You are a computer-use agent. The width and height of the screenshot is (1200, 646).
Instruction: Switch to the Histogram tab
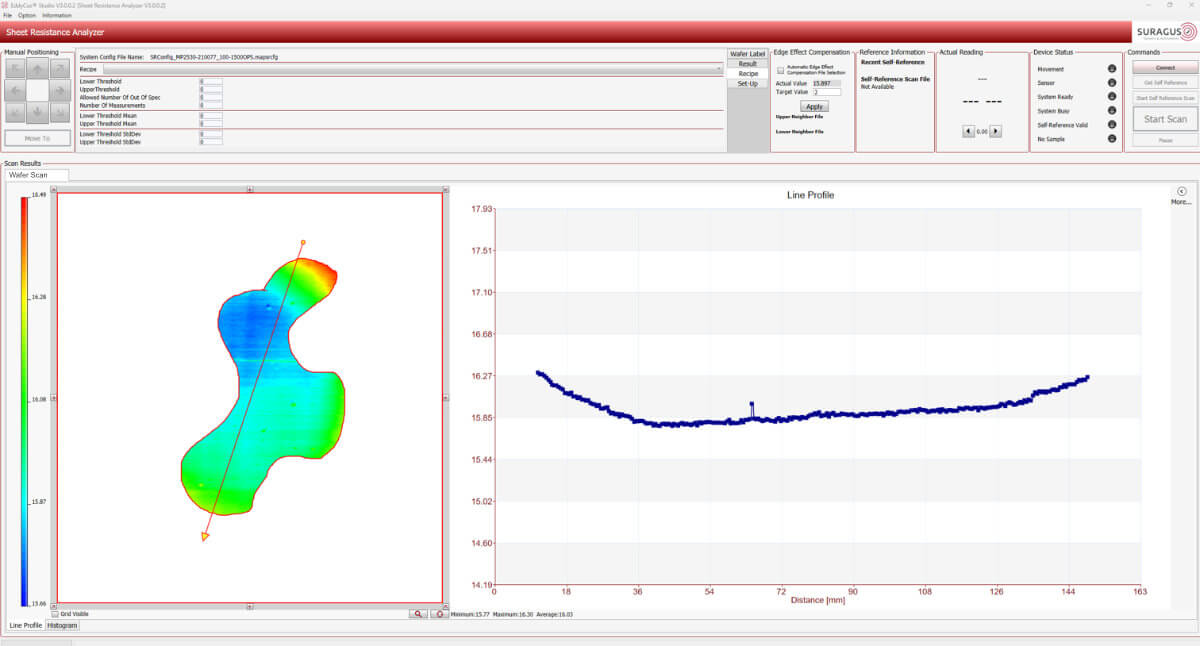coord(62,625)
